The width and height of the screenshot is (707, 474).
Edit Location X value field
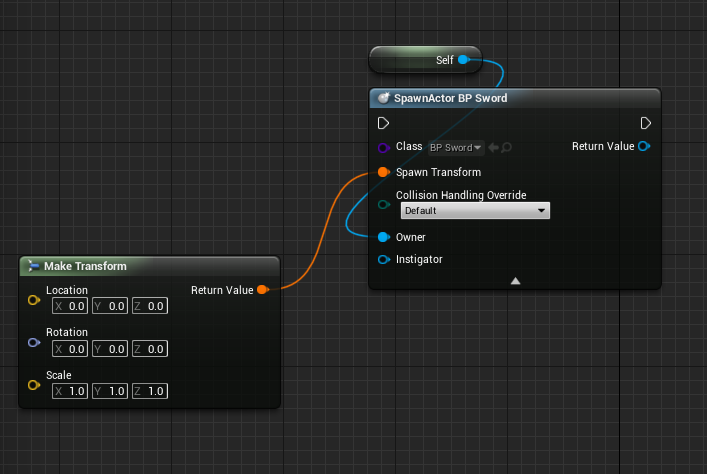[x=70, y=306]
